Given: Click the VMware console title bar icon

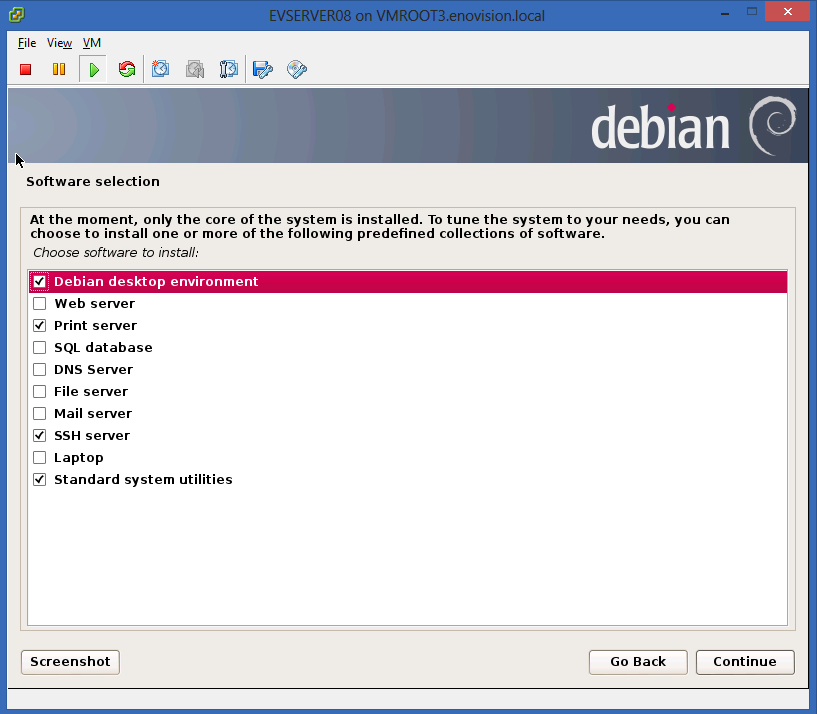Looking at the screenshot, I should [x=17, y=15].
